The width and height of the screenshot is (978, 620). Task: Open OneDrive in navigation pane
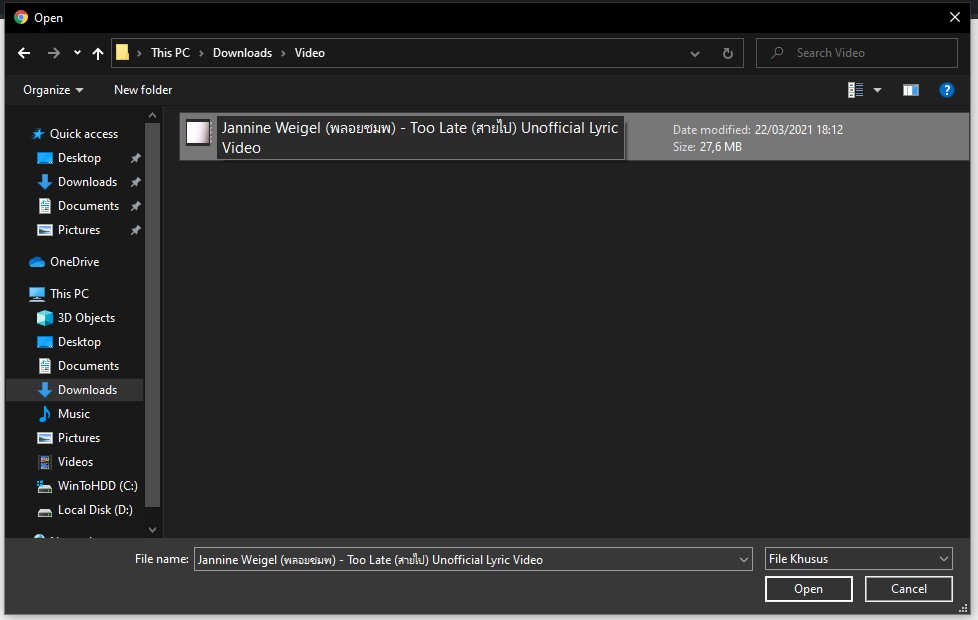pyautogui.click(x=64, y=262)
